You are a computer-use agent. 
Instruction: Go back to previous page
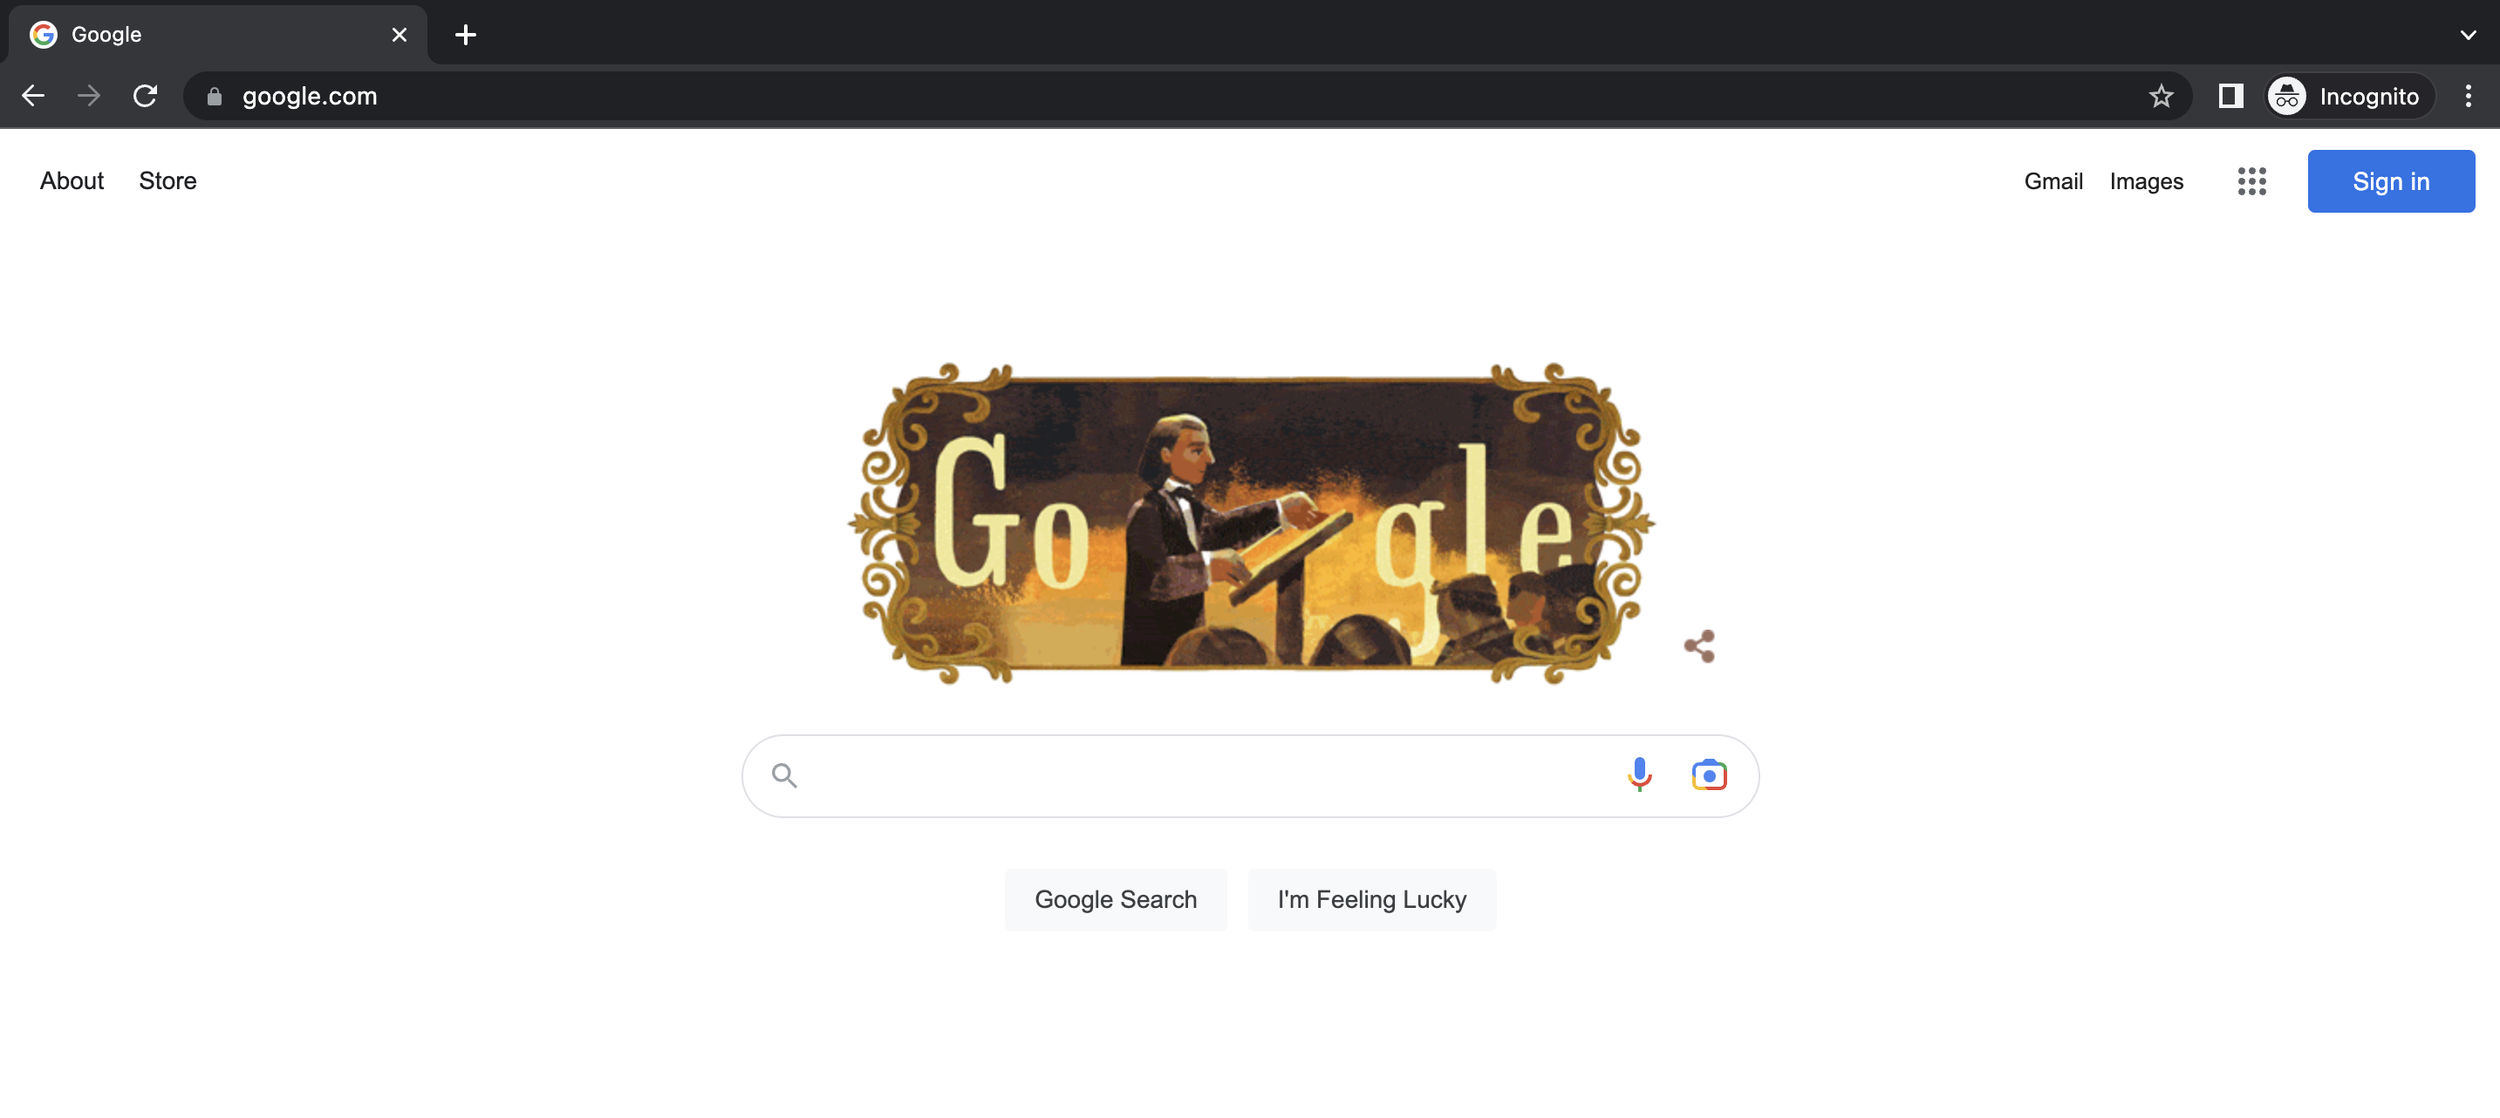(x=33, y=96)
